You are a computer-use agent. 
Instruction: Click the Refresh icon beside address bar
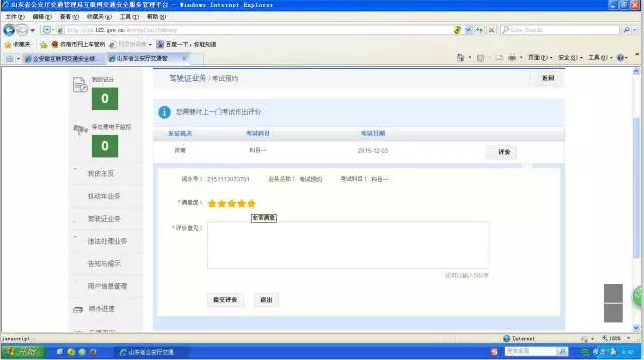tap(479, 30)
